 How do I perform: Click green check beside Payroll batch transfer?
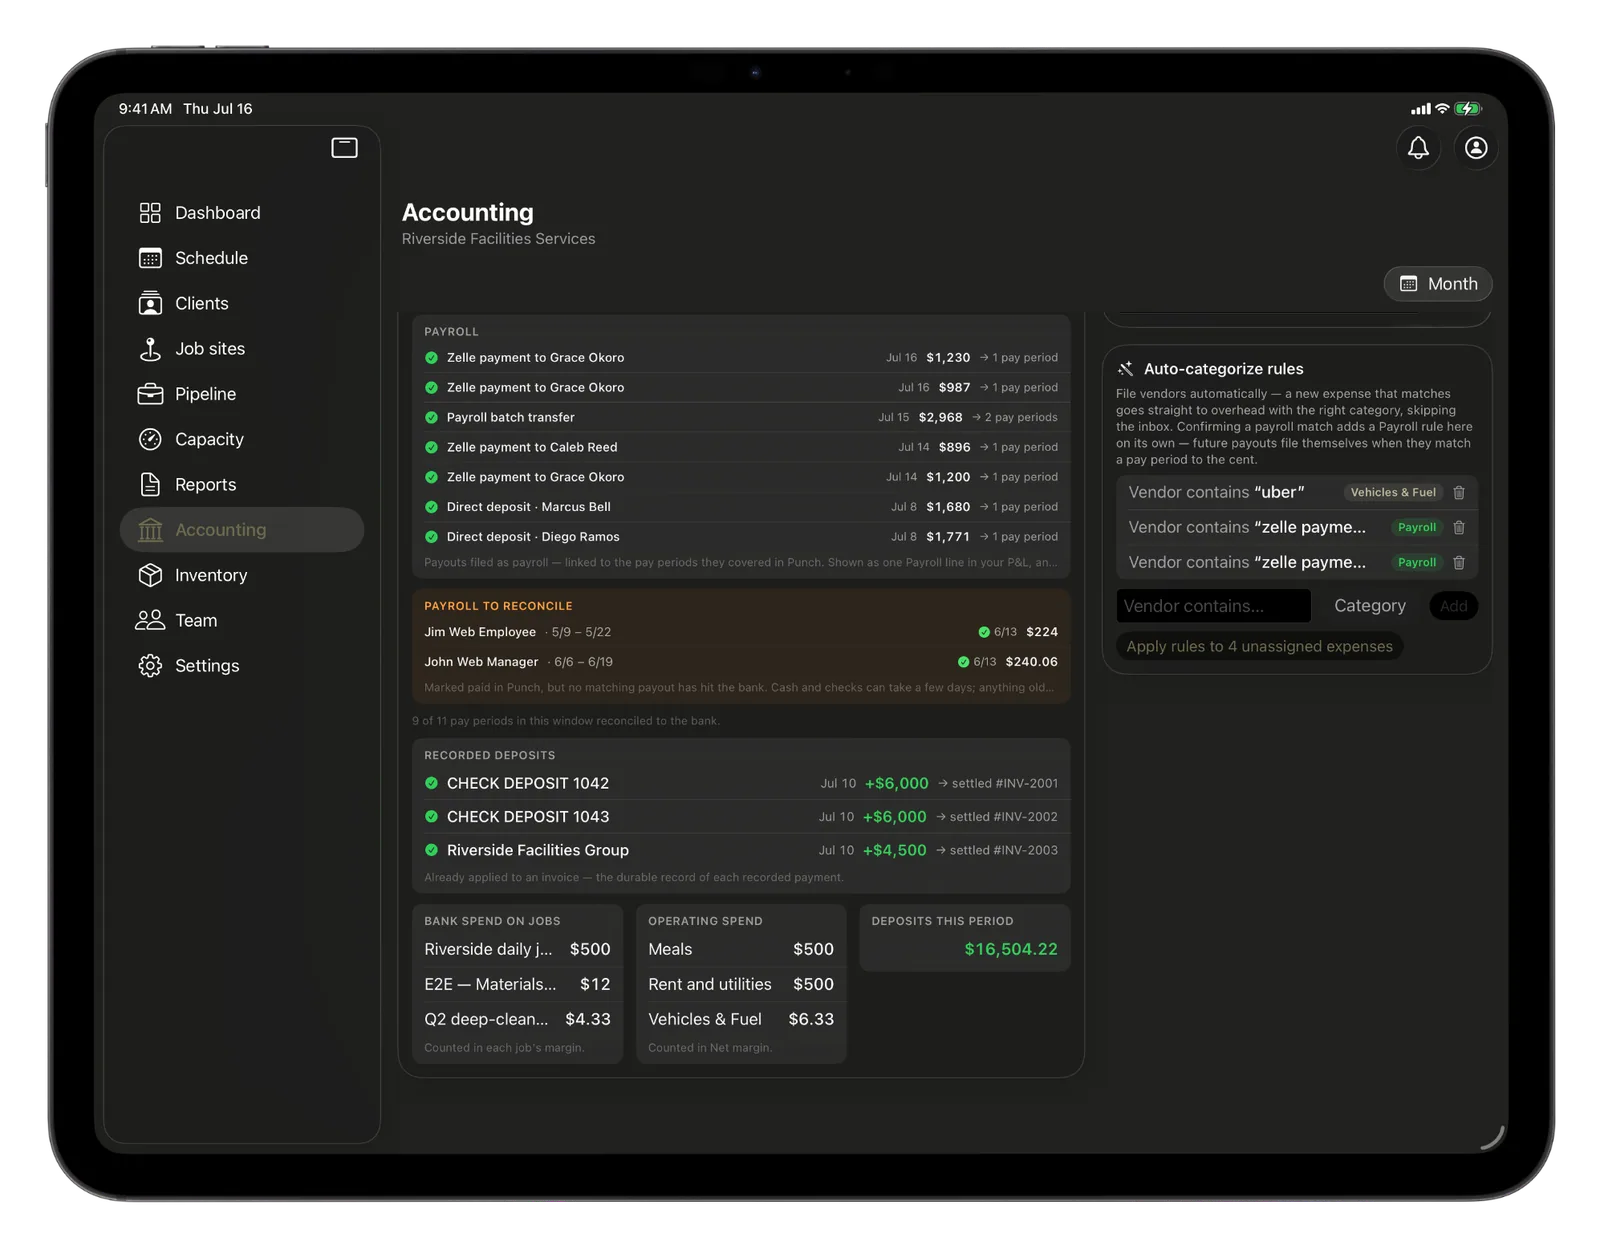coord(431,418)
